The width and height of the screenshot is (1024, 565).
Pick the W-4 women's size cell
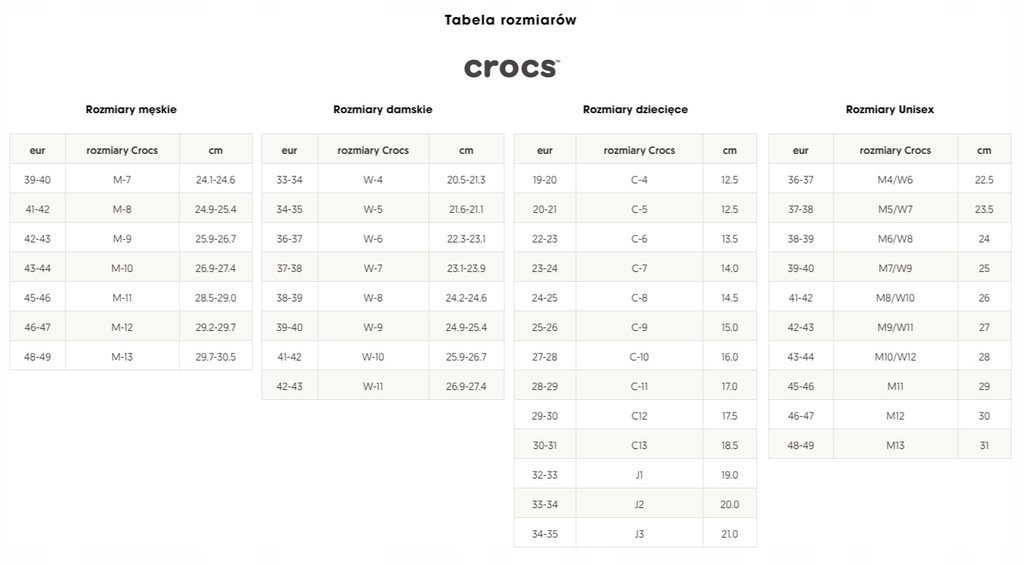[x=373, y=179]
